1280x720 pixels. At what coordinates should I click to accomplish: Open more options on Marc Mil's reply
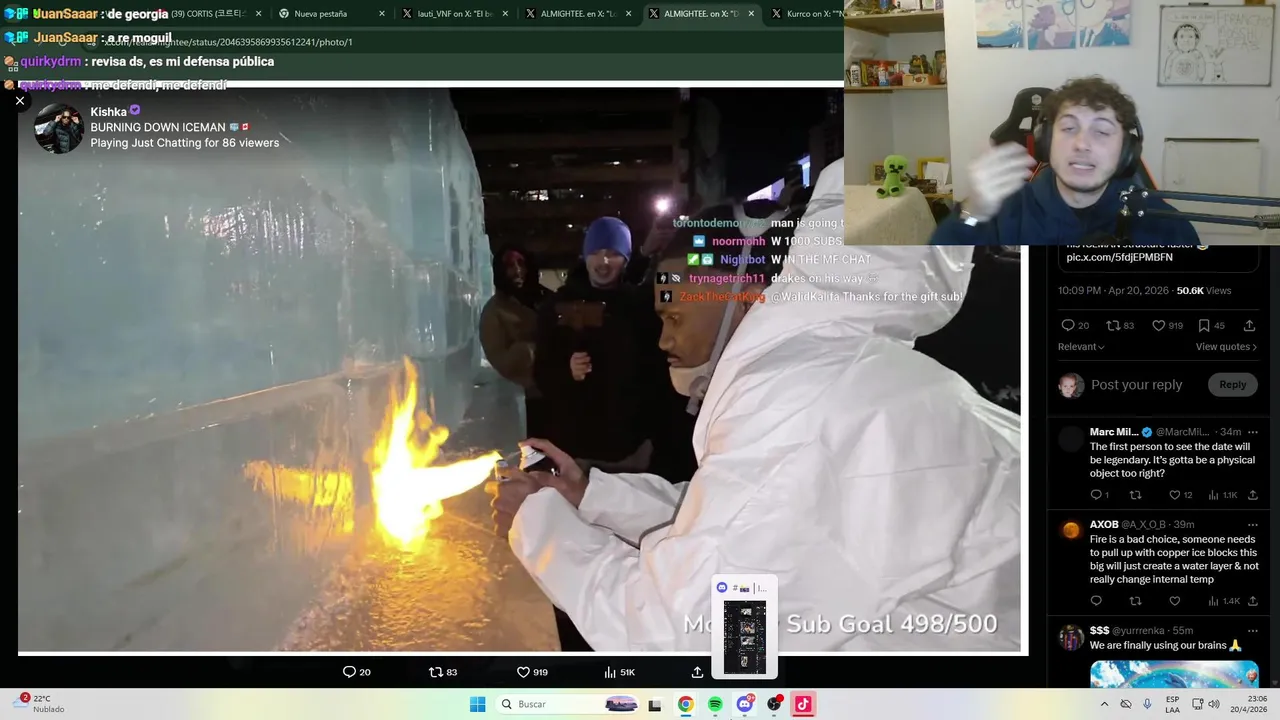[x=1252, y=432]
